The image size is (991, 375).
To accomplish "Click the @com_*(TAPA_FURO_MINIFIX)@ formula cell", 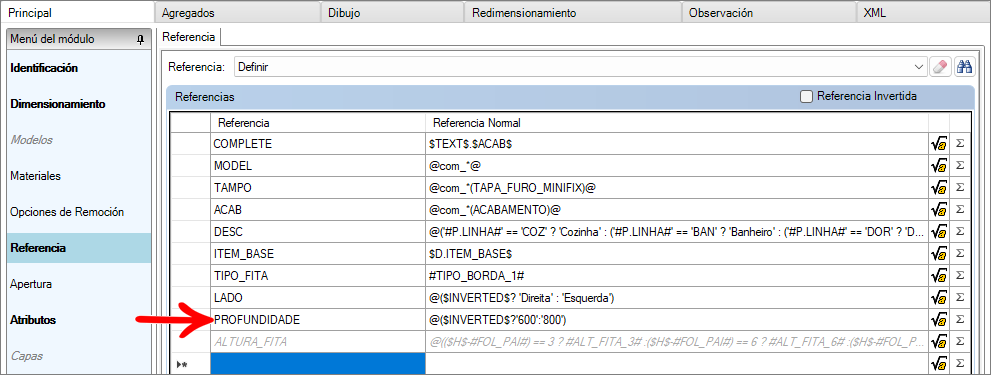I will click(x=677, y=188).
